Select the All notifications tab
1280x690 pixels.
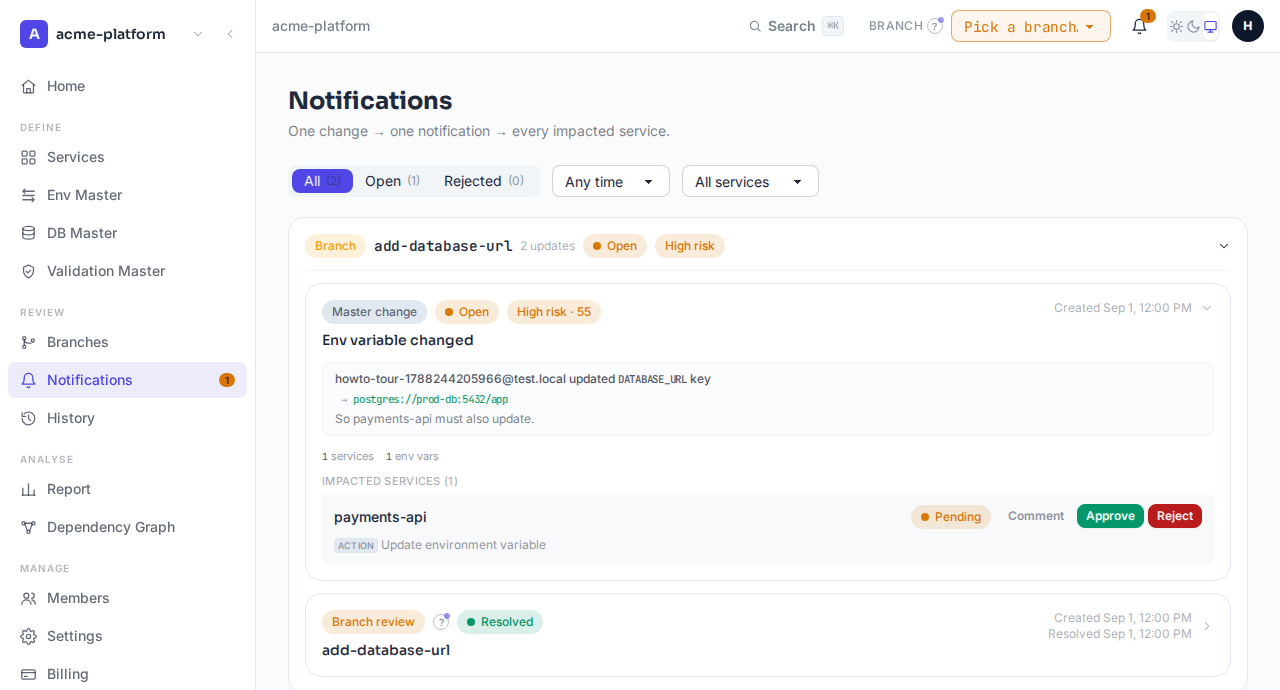pyautogui.click(x=322, y=181)
